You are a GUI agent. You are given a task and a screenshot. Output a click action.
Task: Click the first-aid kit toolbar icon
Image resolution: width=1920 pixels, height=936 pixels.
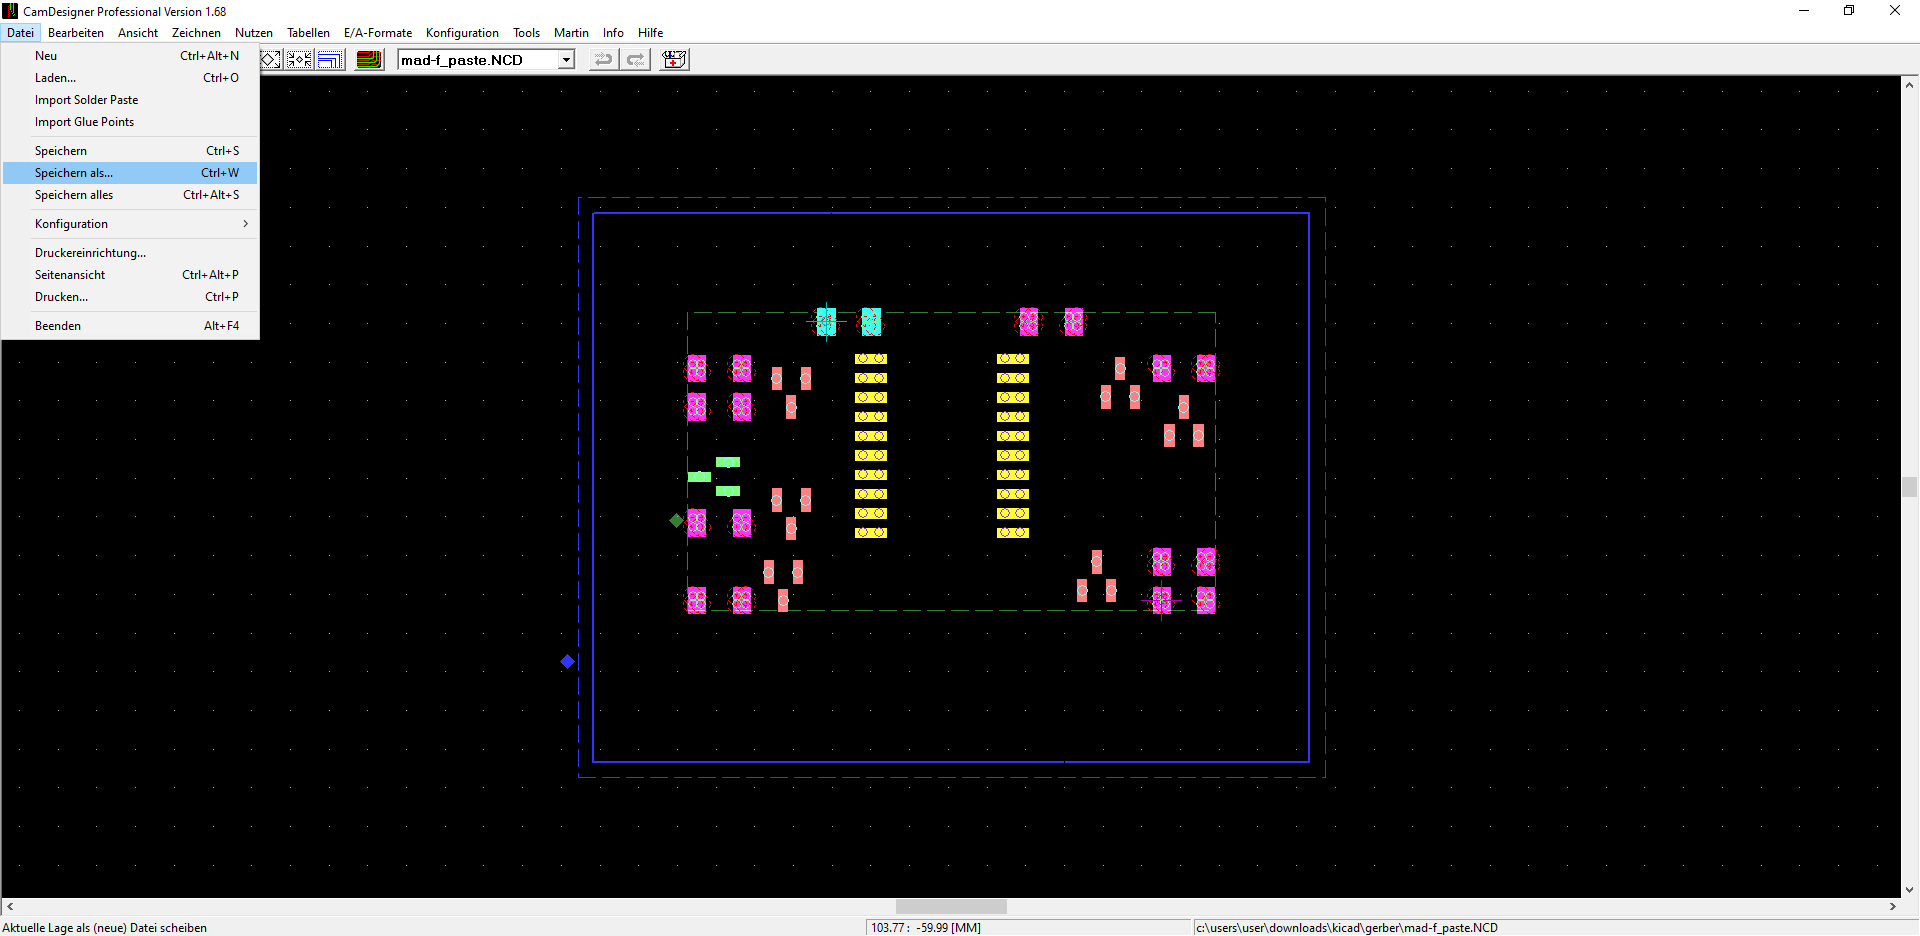pos(675,60)
